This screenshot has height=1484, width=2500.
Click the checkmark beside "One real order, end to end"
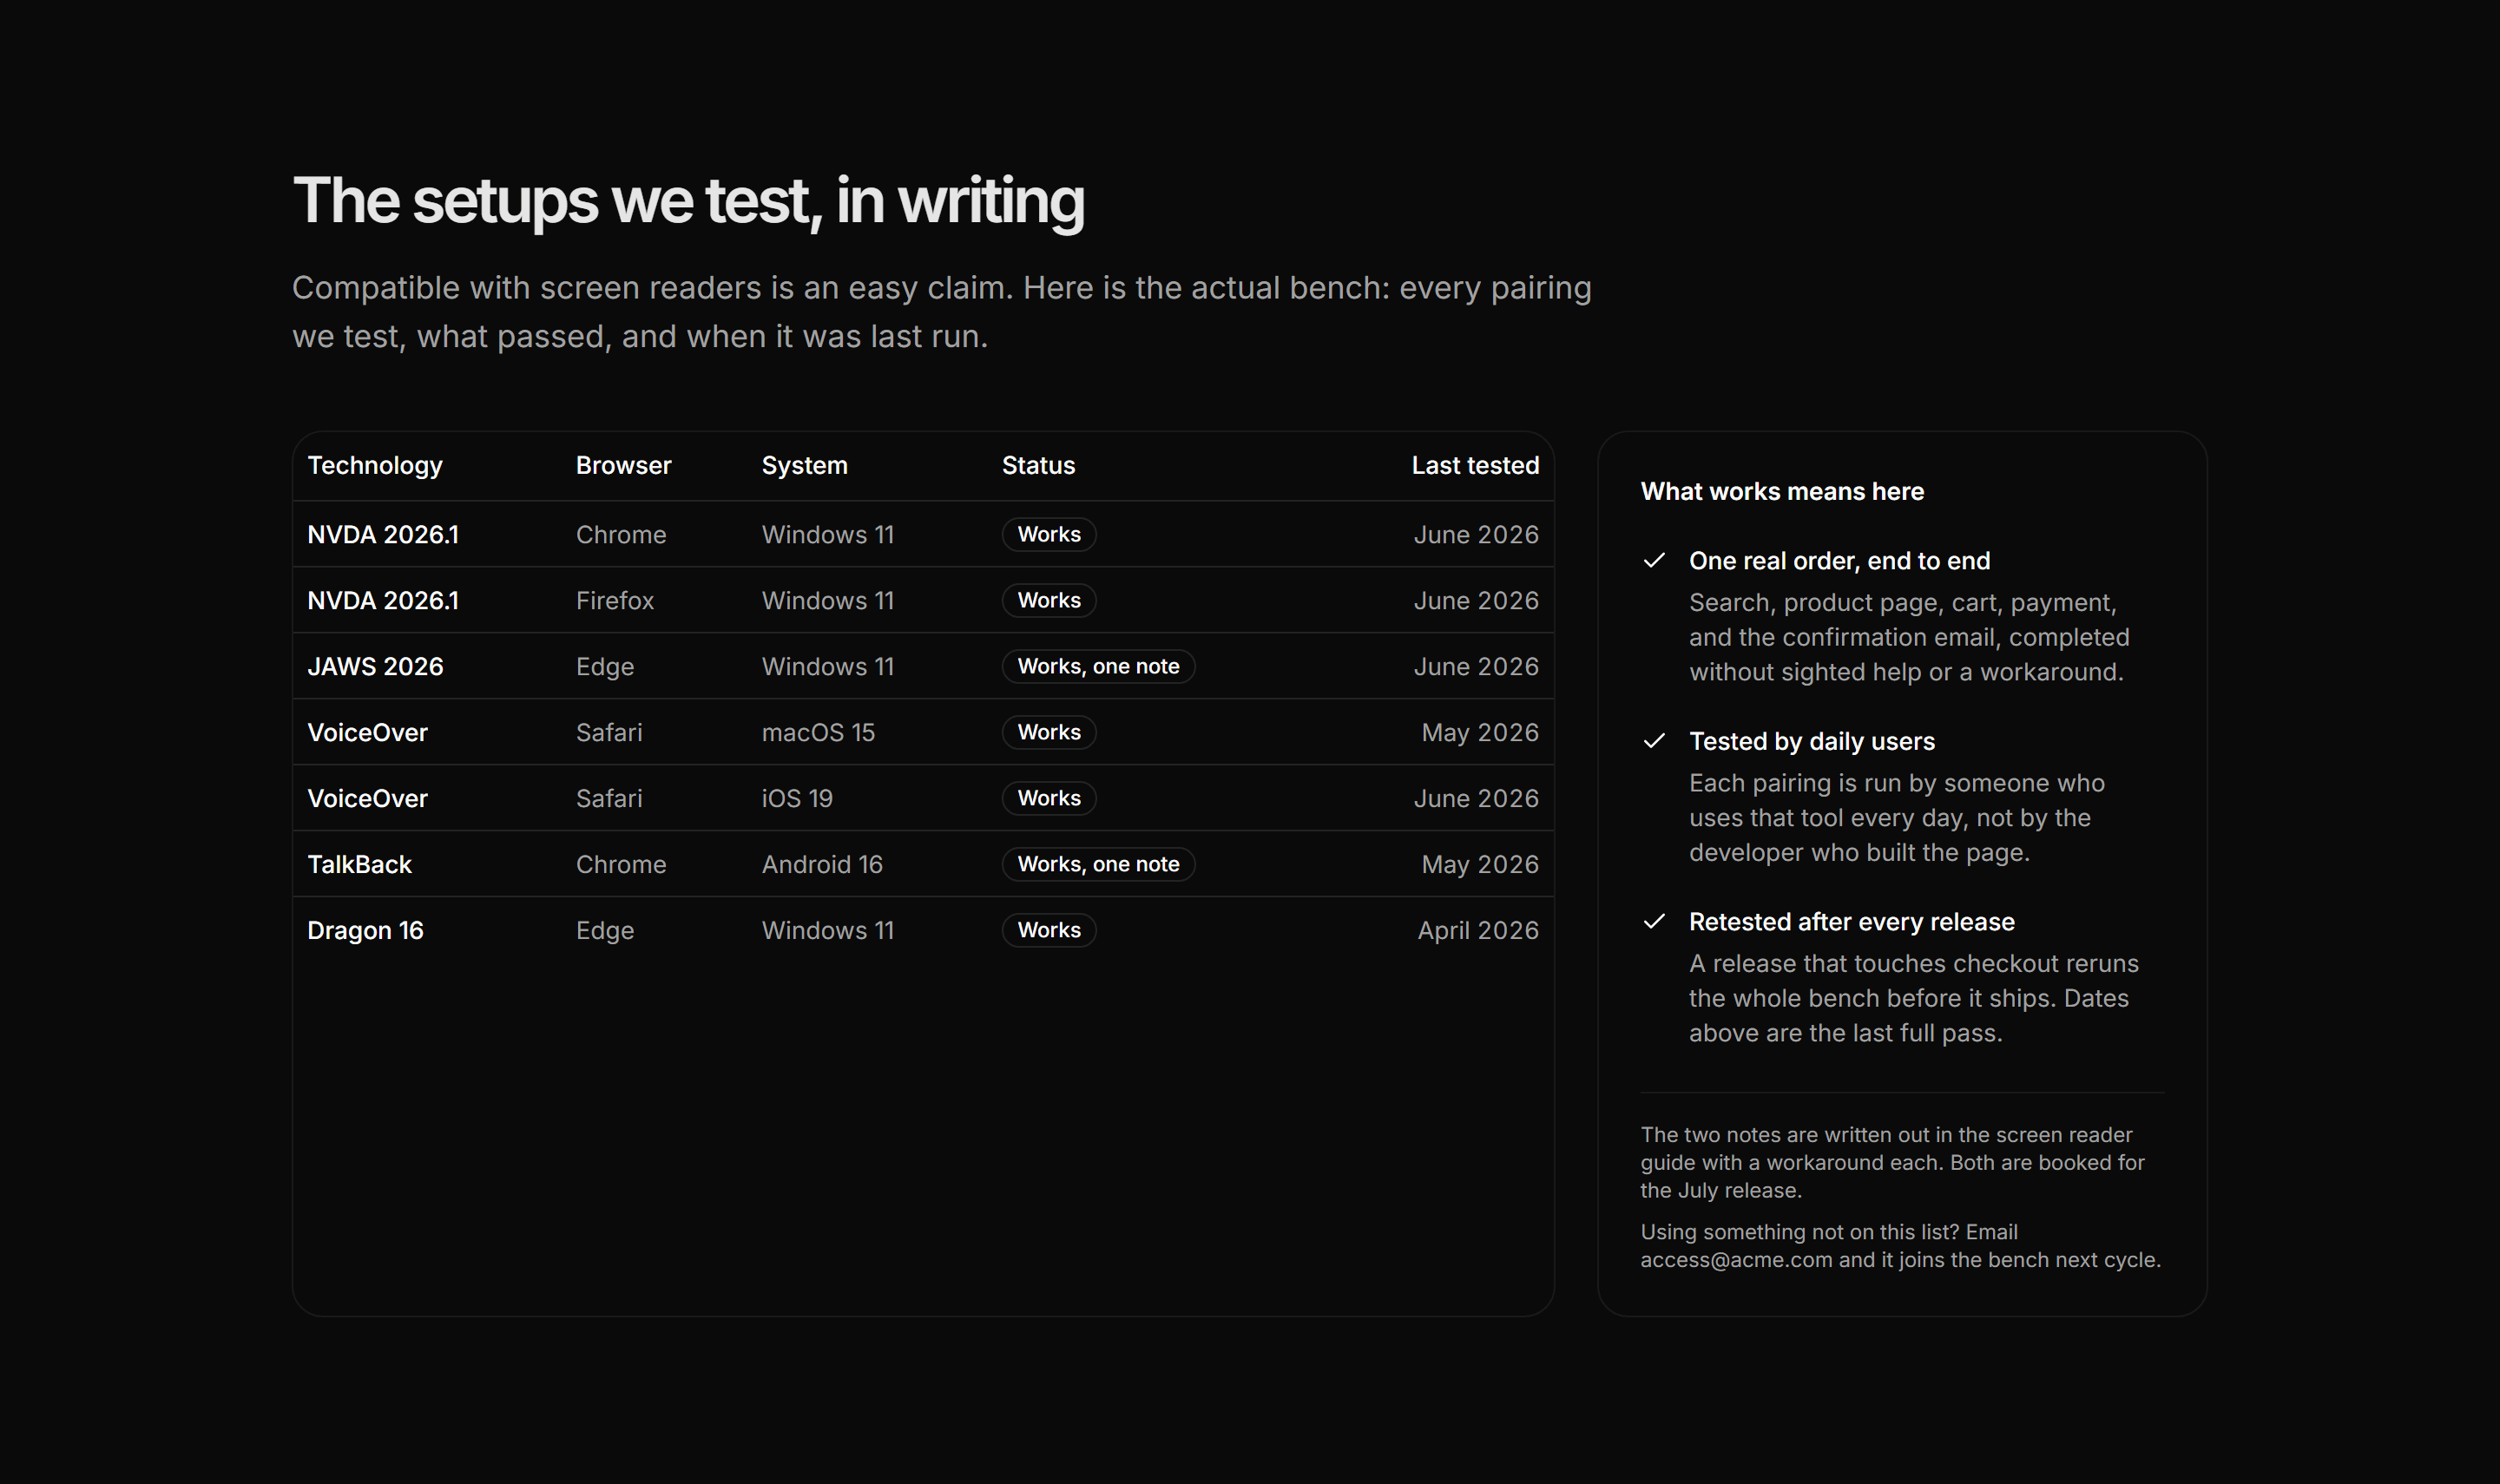[1654, 561]
